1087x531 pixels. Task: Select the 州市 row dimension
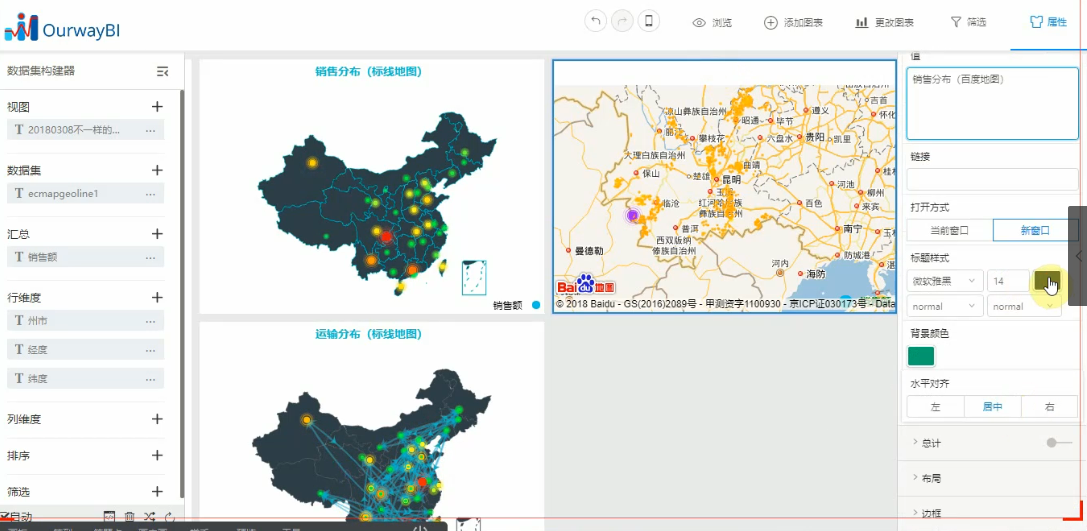85,321
